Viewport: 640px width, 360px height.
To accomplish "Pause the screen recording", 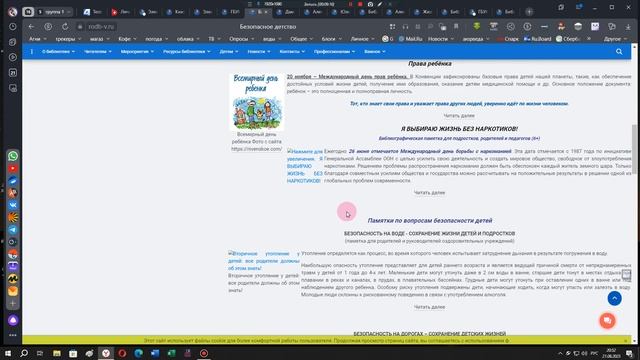I will [350, 4].
